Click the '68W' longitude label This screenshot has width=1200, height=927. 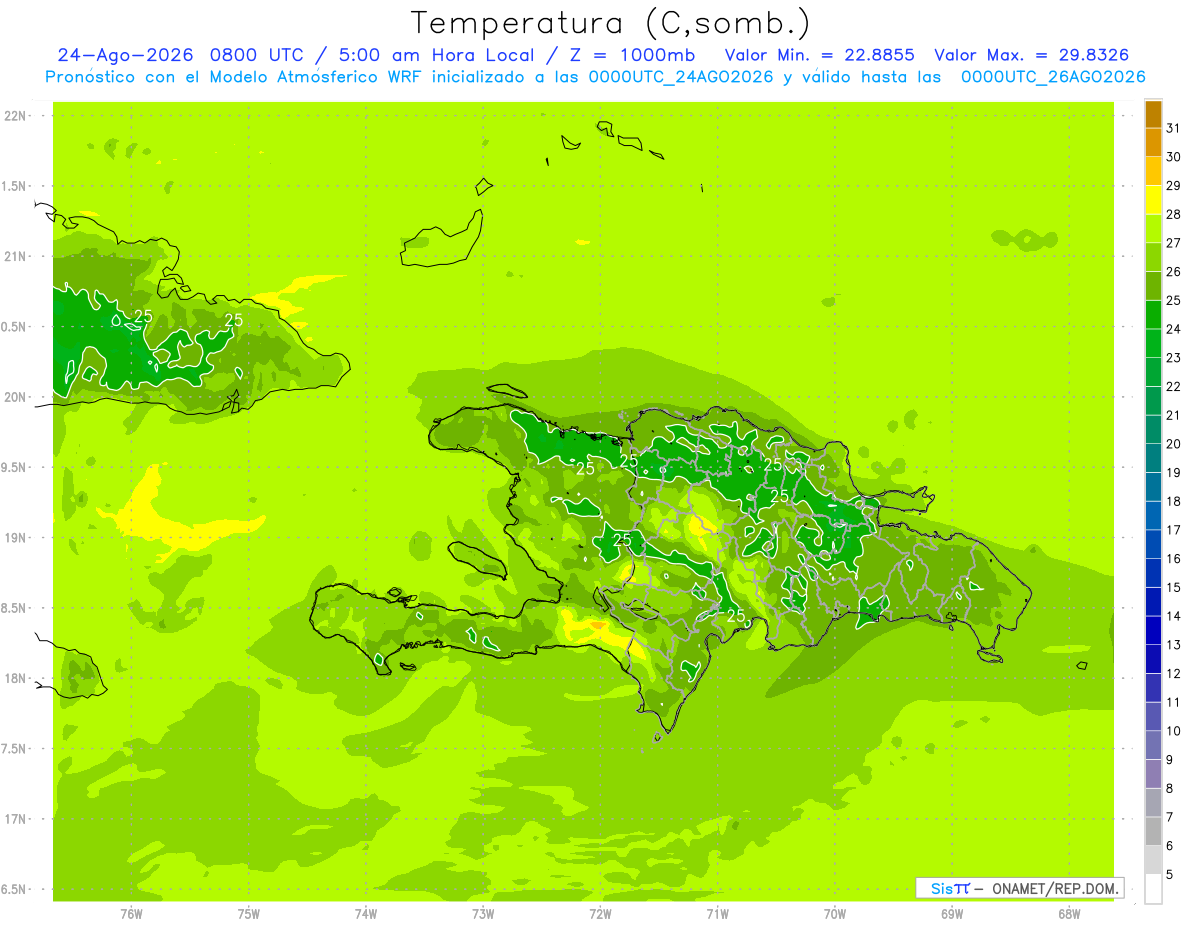click(x=1069, y=914)
